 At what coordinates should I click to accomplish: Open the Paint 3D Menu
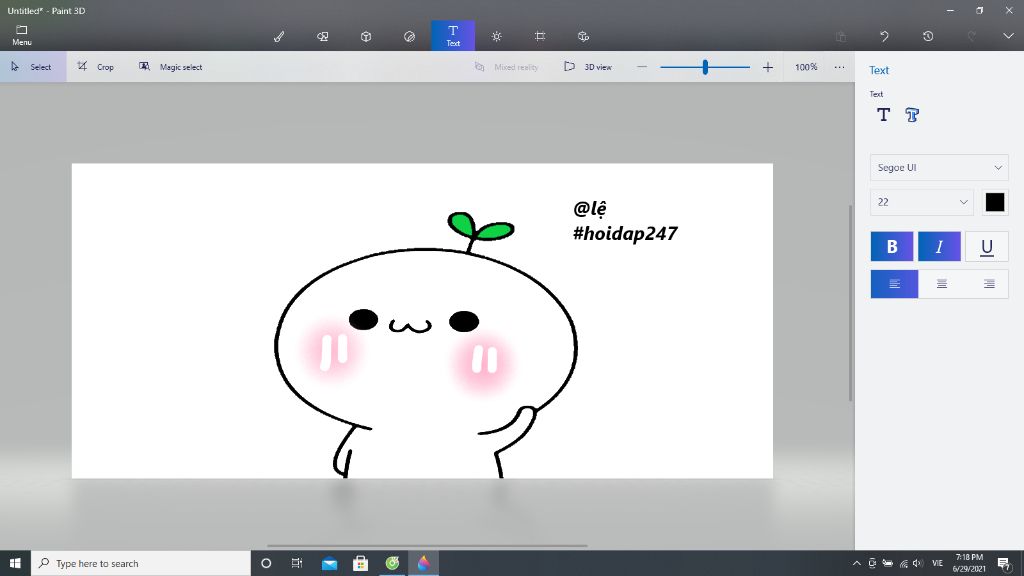tap(22, 35)
